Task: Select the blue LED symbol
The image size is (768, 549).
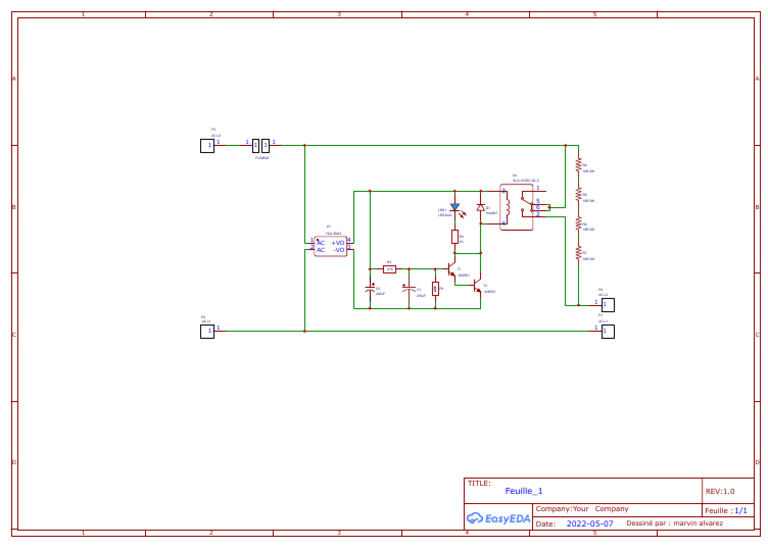Action: tap(455, 208)
